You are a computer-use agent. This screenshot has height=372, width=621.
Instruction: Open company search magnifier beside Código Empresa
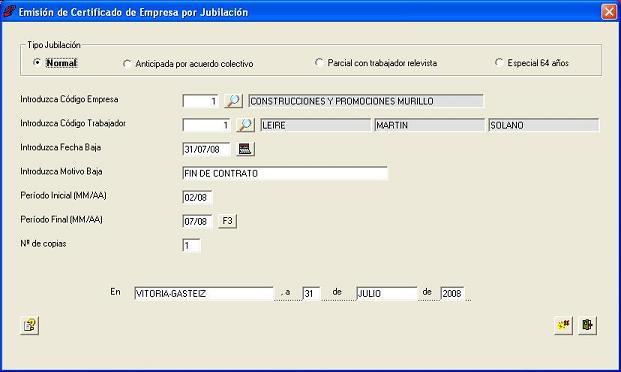pos(233,101)
